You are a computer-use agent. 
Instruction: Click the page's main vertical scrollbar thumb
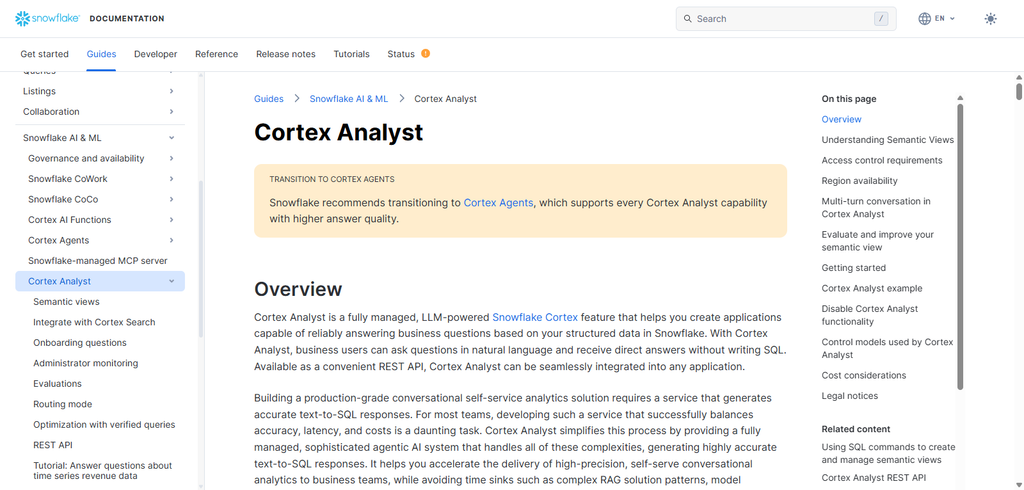(x=1019, y=90)
